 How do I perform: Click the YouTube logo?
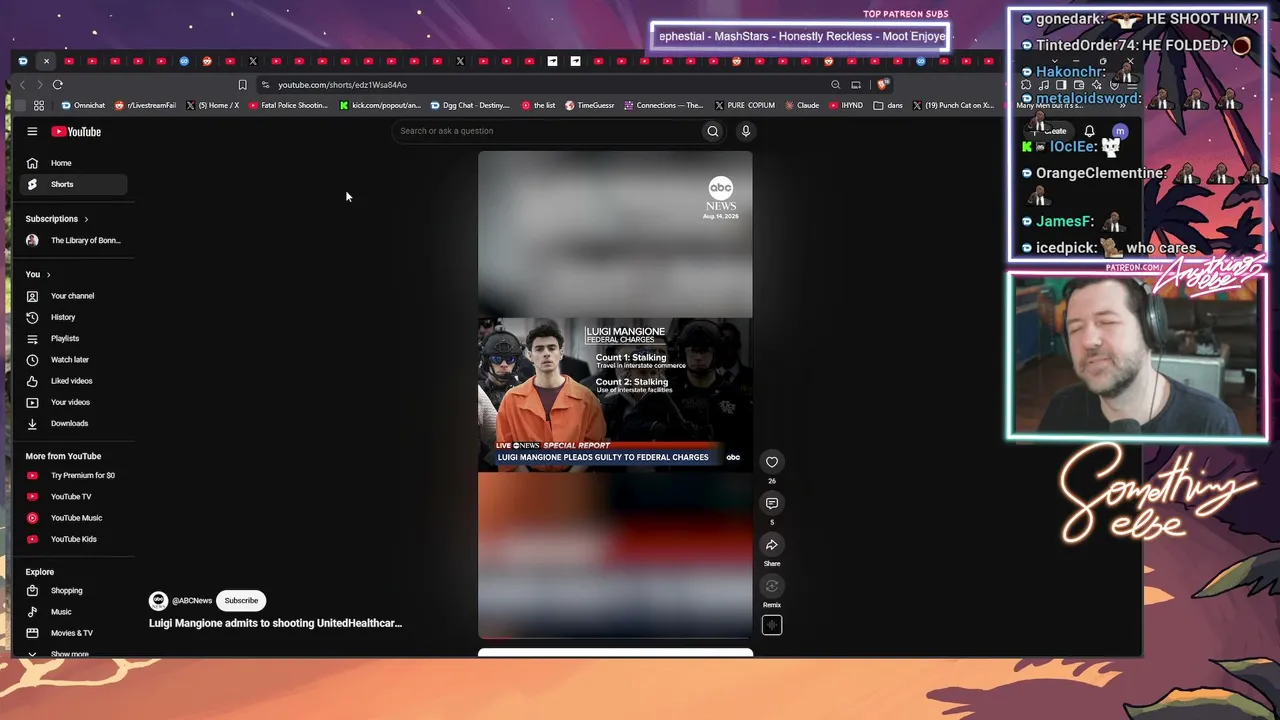[x=76, y=131]
